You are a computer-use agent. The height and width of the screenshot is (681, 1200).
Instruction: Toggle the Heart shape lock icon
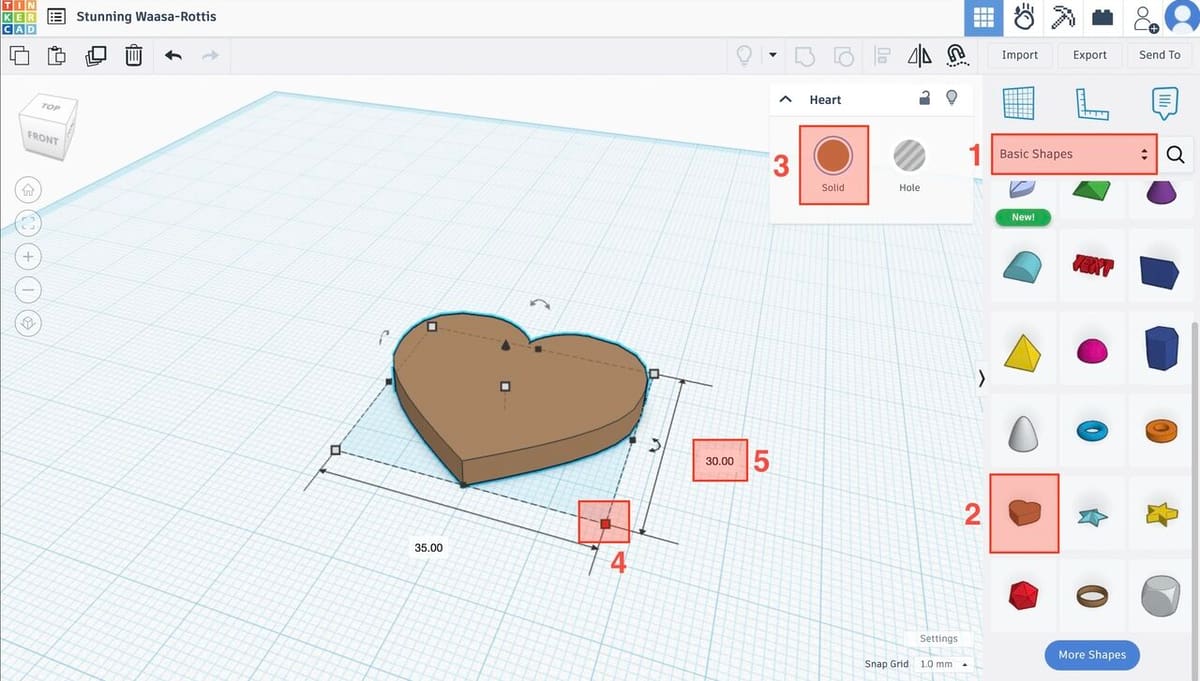tap(925, 97)
